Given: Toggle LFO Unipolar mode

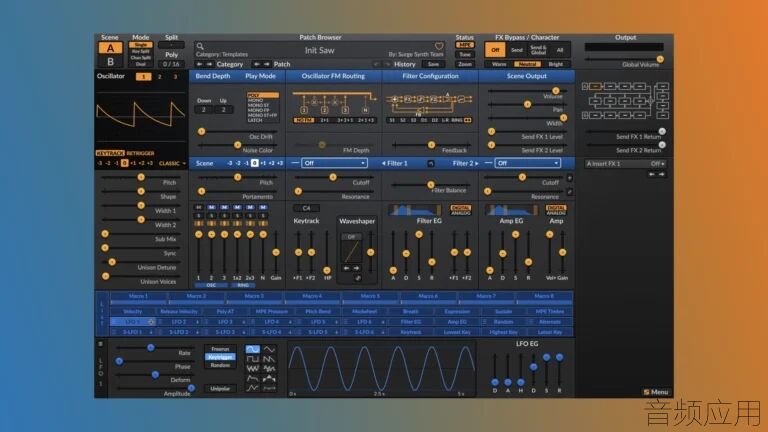Looking at the screenshot, I should 220,388.
